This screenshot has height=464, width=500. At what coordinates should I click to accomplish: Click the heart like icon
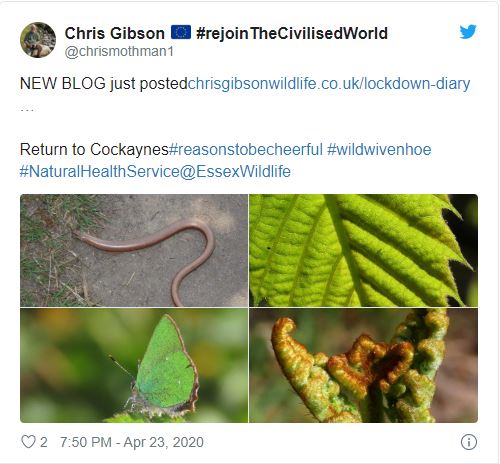click(28, 442)
